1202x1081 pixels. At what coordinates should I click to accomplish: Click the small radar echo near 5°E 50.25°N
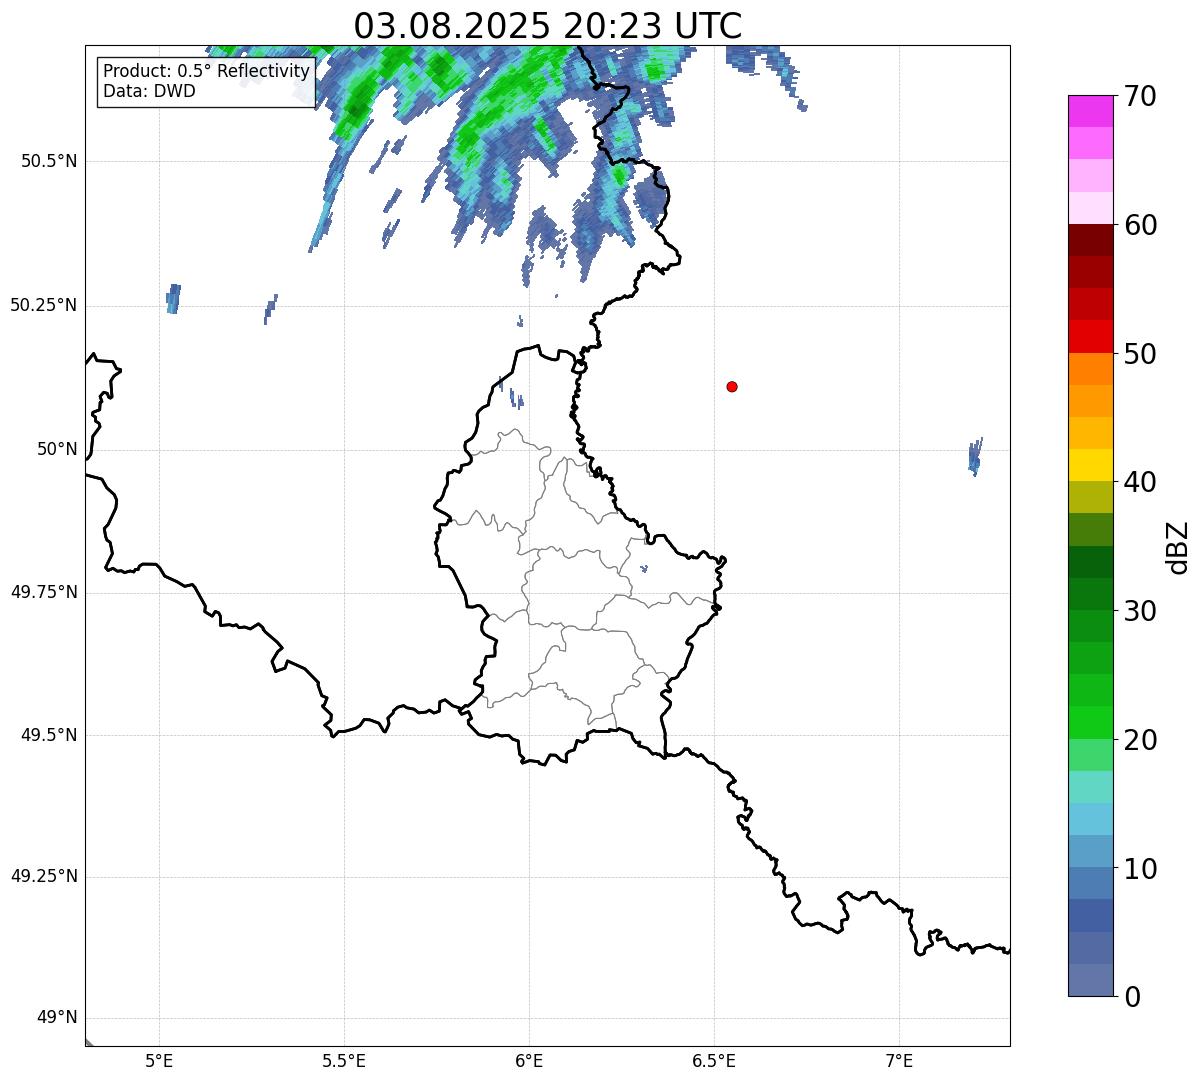pos(173,298)
